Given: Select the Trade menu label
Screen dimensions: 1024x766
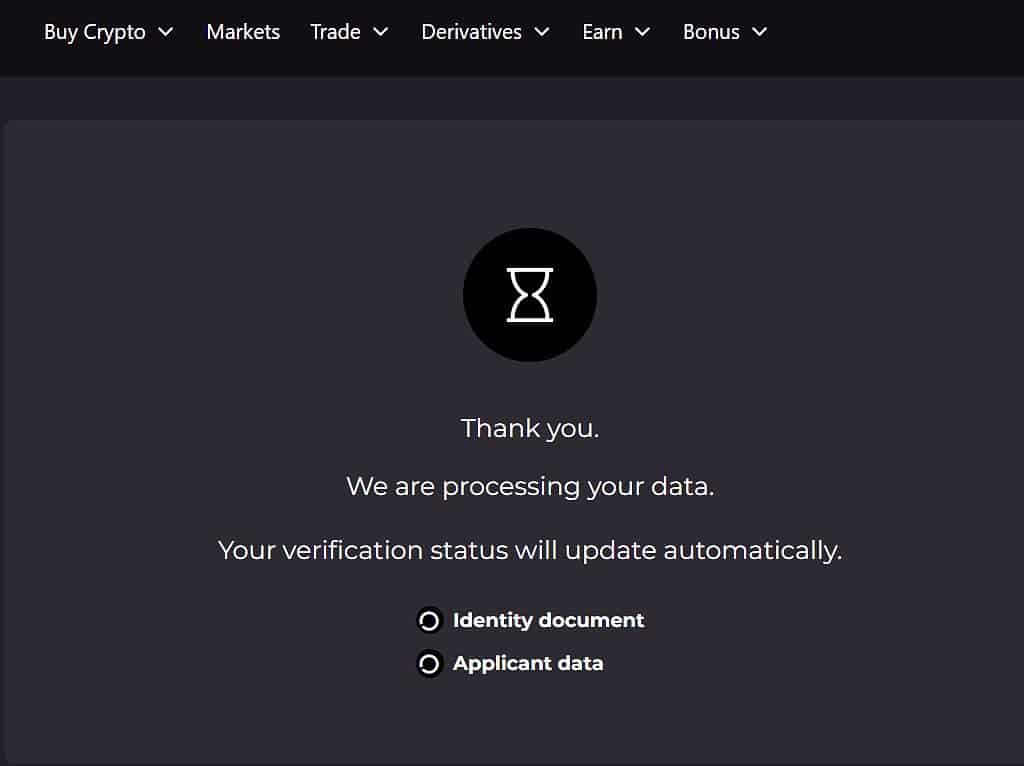Looking at the screenshot, I should pyautogui.click(x=335, y=32).
